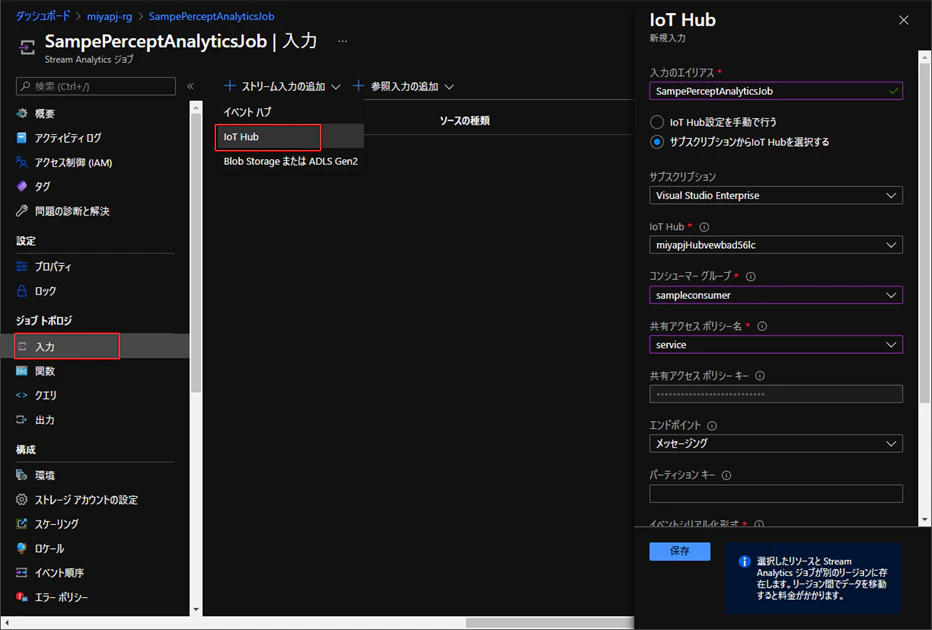Click the 環境 icon
The height and width of the screenshot is (630, 932).
(x=22, y=475)
